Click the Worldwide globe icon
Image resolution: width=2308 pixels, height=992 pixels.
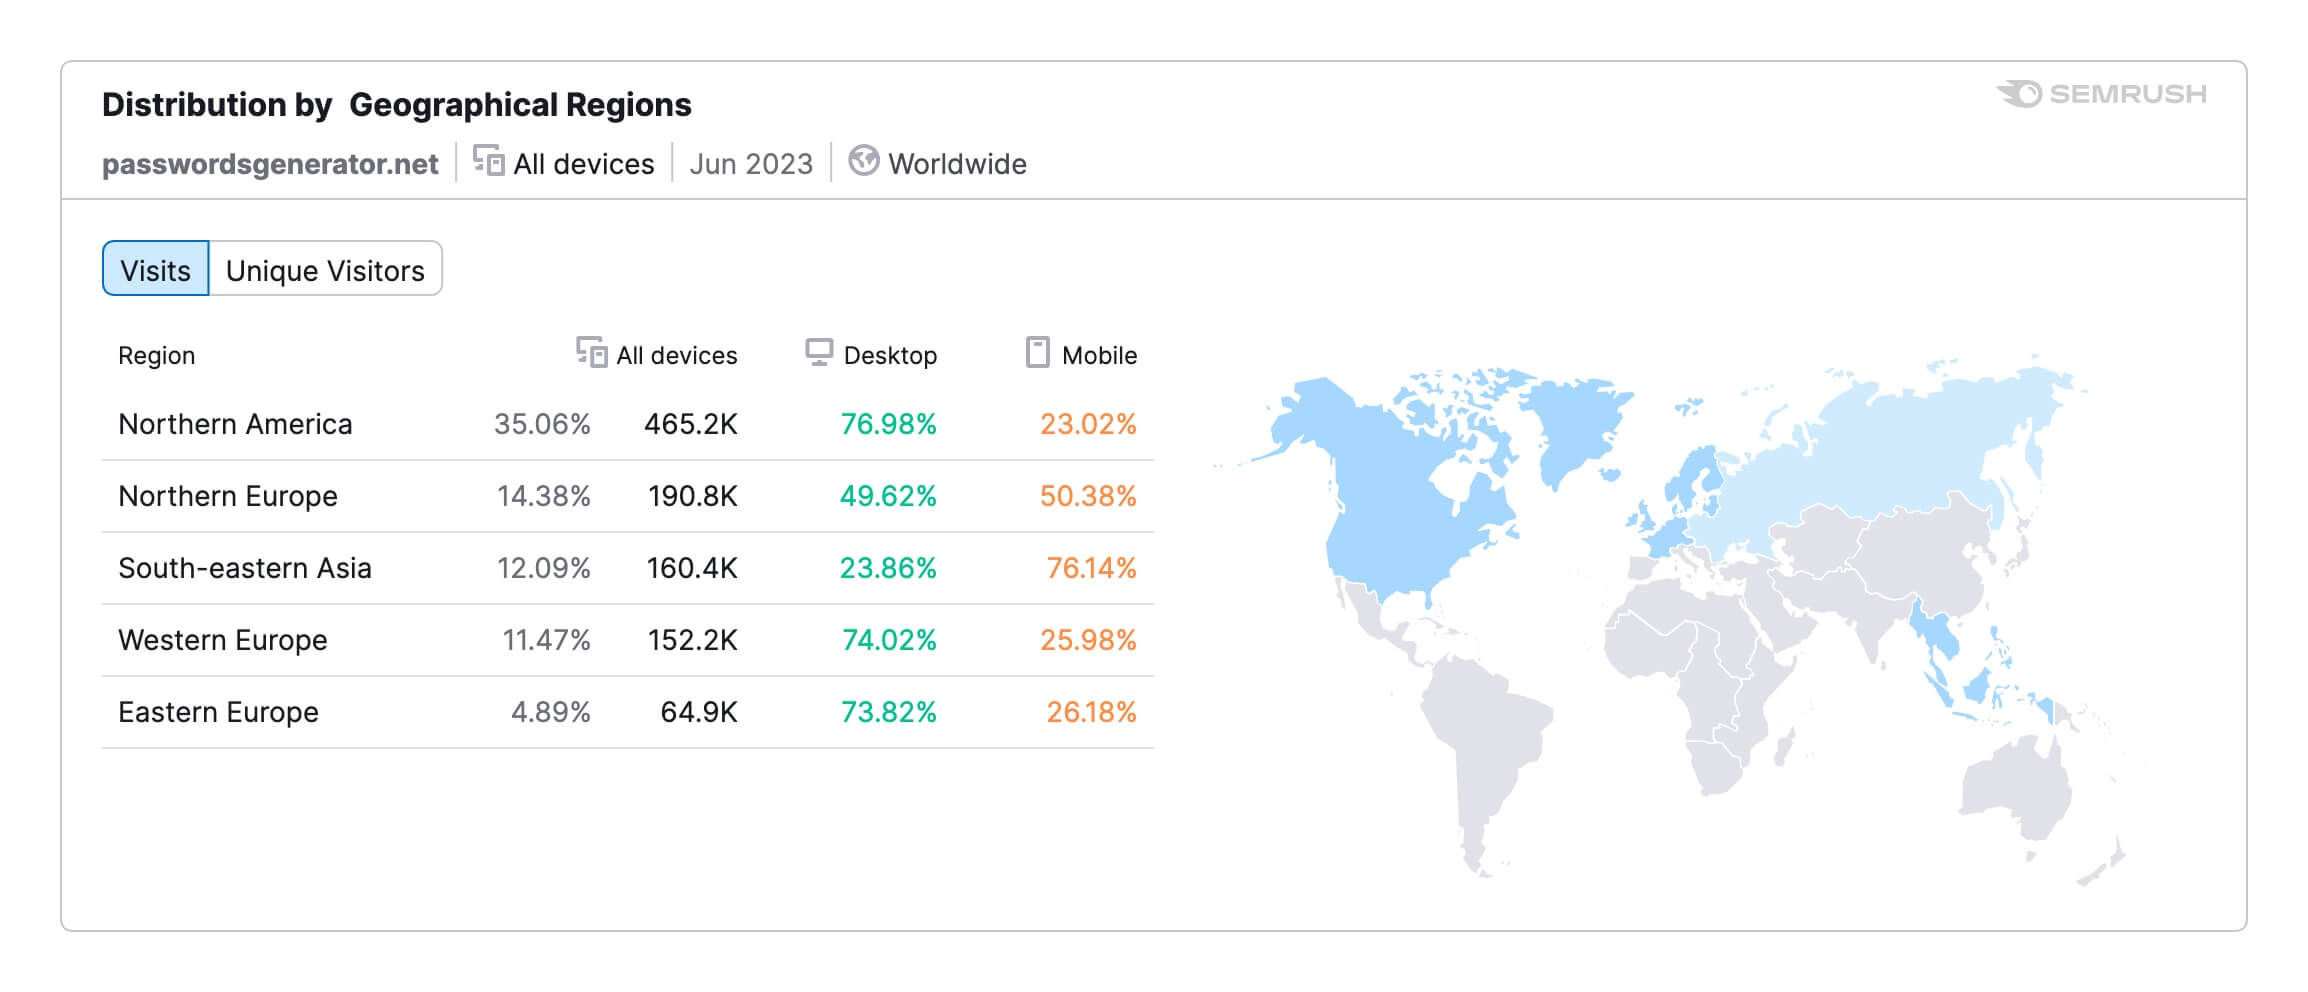point(864,161)
